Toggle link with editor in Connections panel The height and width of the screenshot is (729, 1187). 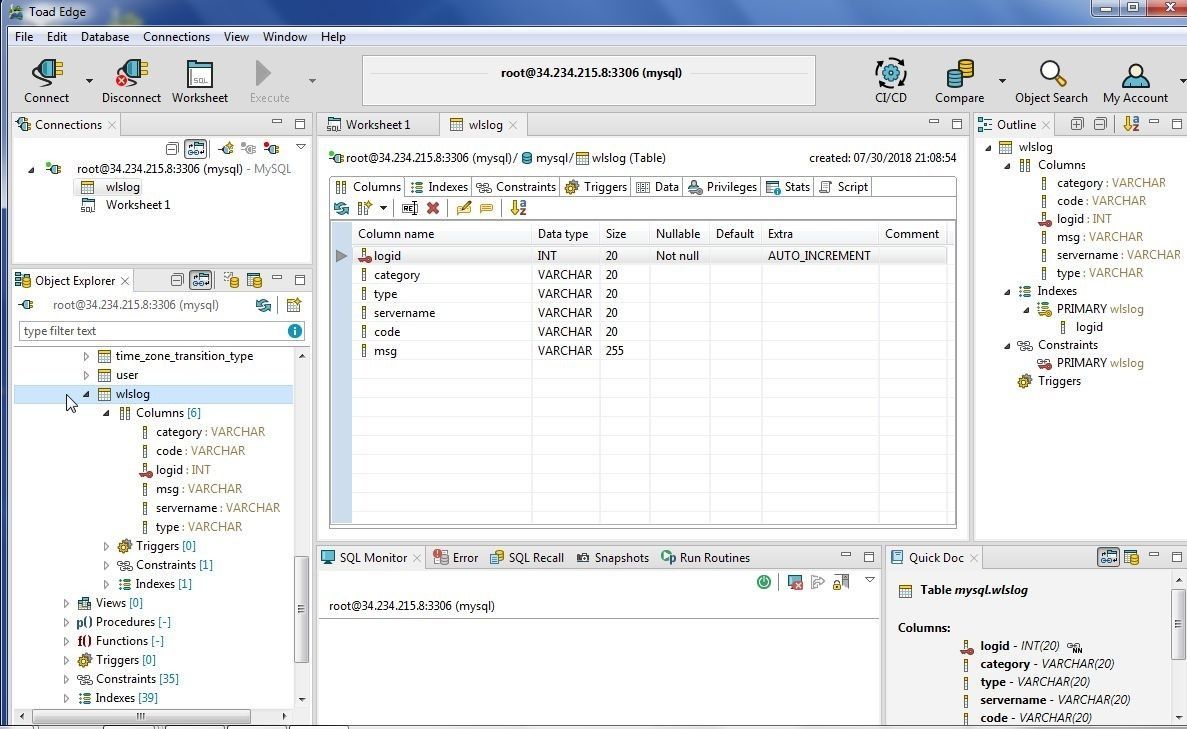pyautogui.click(x=195, y=148)
